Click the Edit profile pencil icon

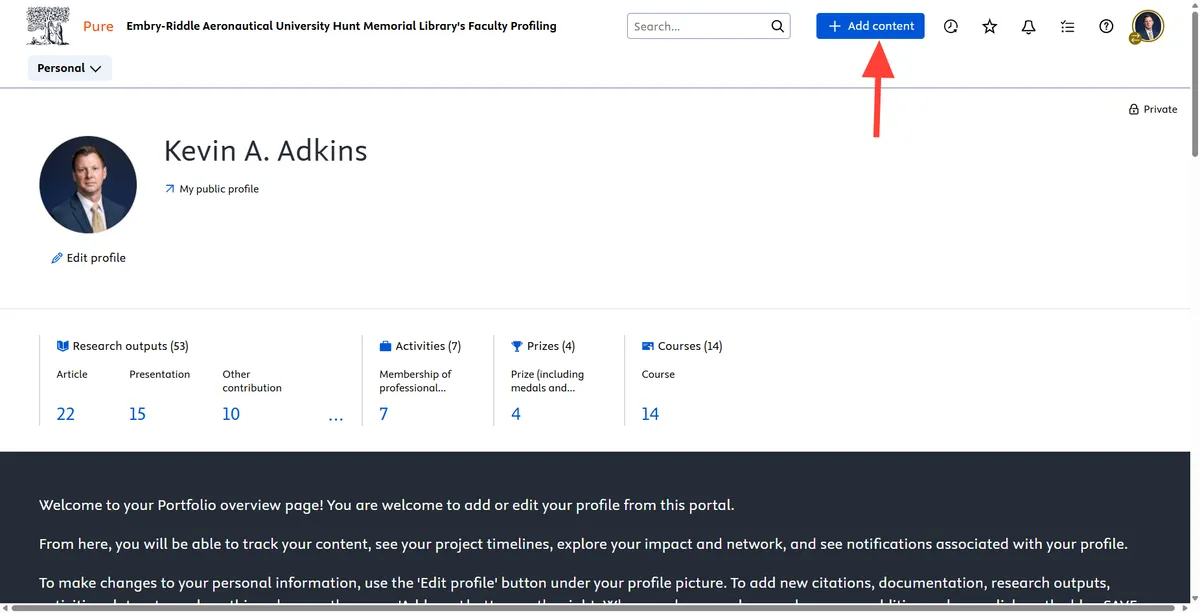(x=57, y=258)
